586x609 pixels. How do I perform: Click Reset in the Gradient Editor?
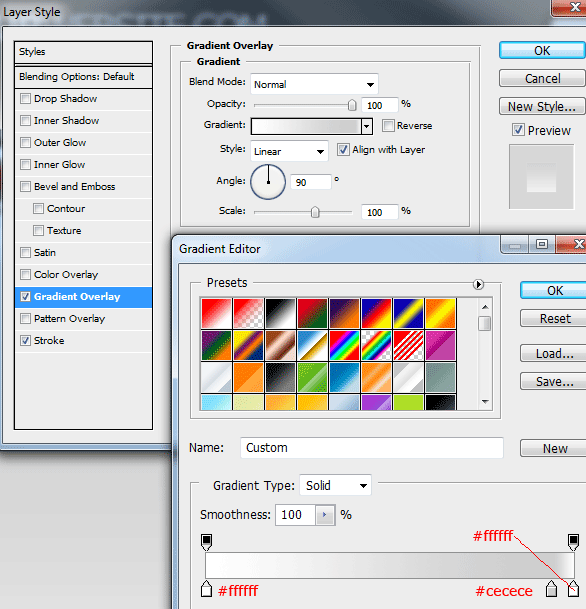coord(555,318)
